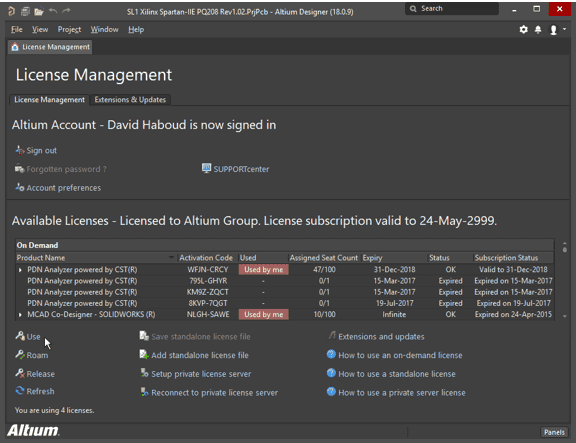
Task: Click Add standalone license file link
Action: 200,355
